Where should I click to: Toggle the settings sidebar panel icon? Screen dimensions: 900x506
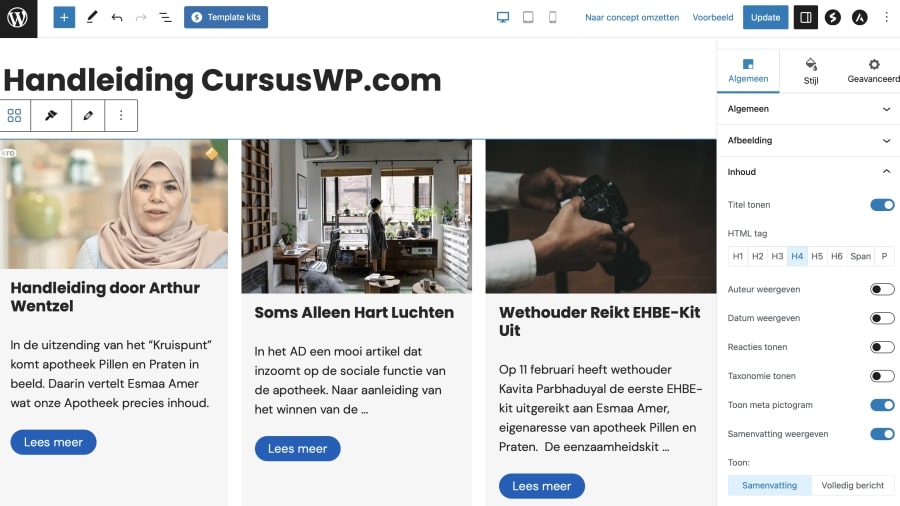[x=806, y=17]
